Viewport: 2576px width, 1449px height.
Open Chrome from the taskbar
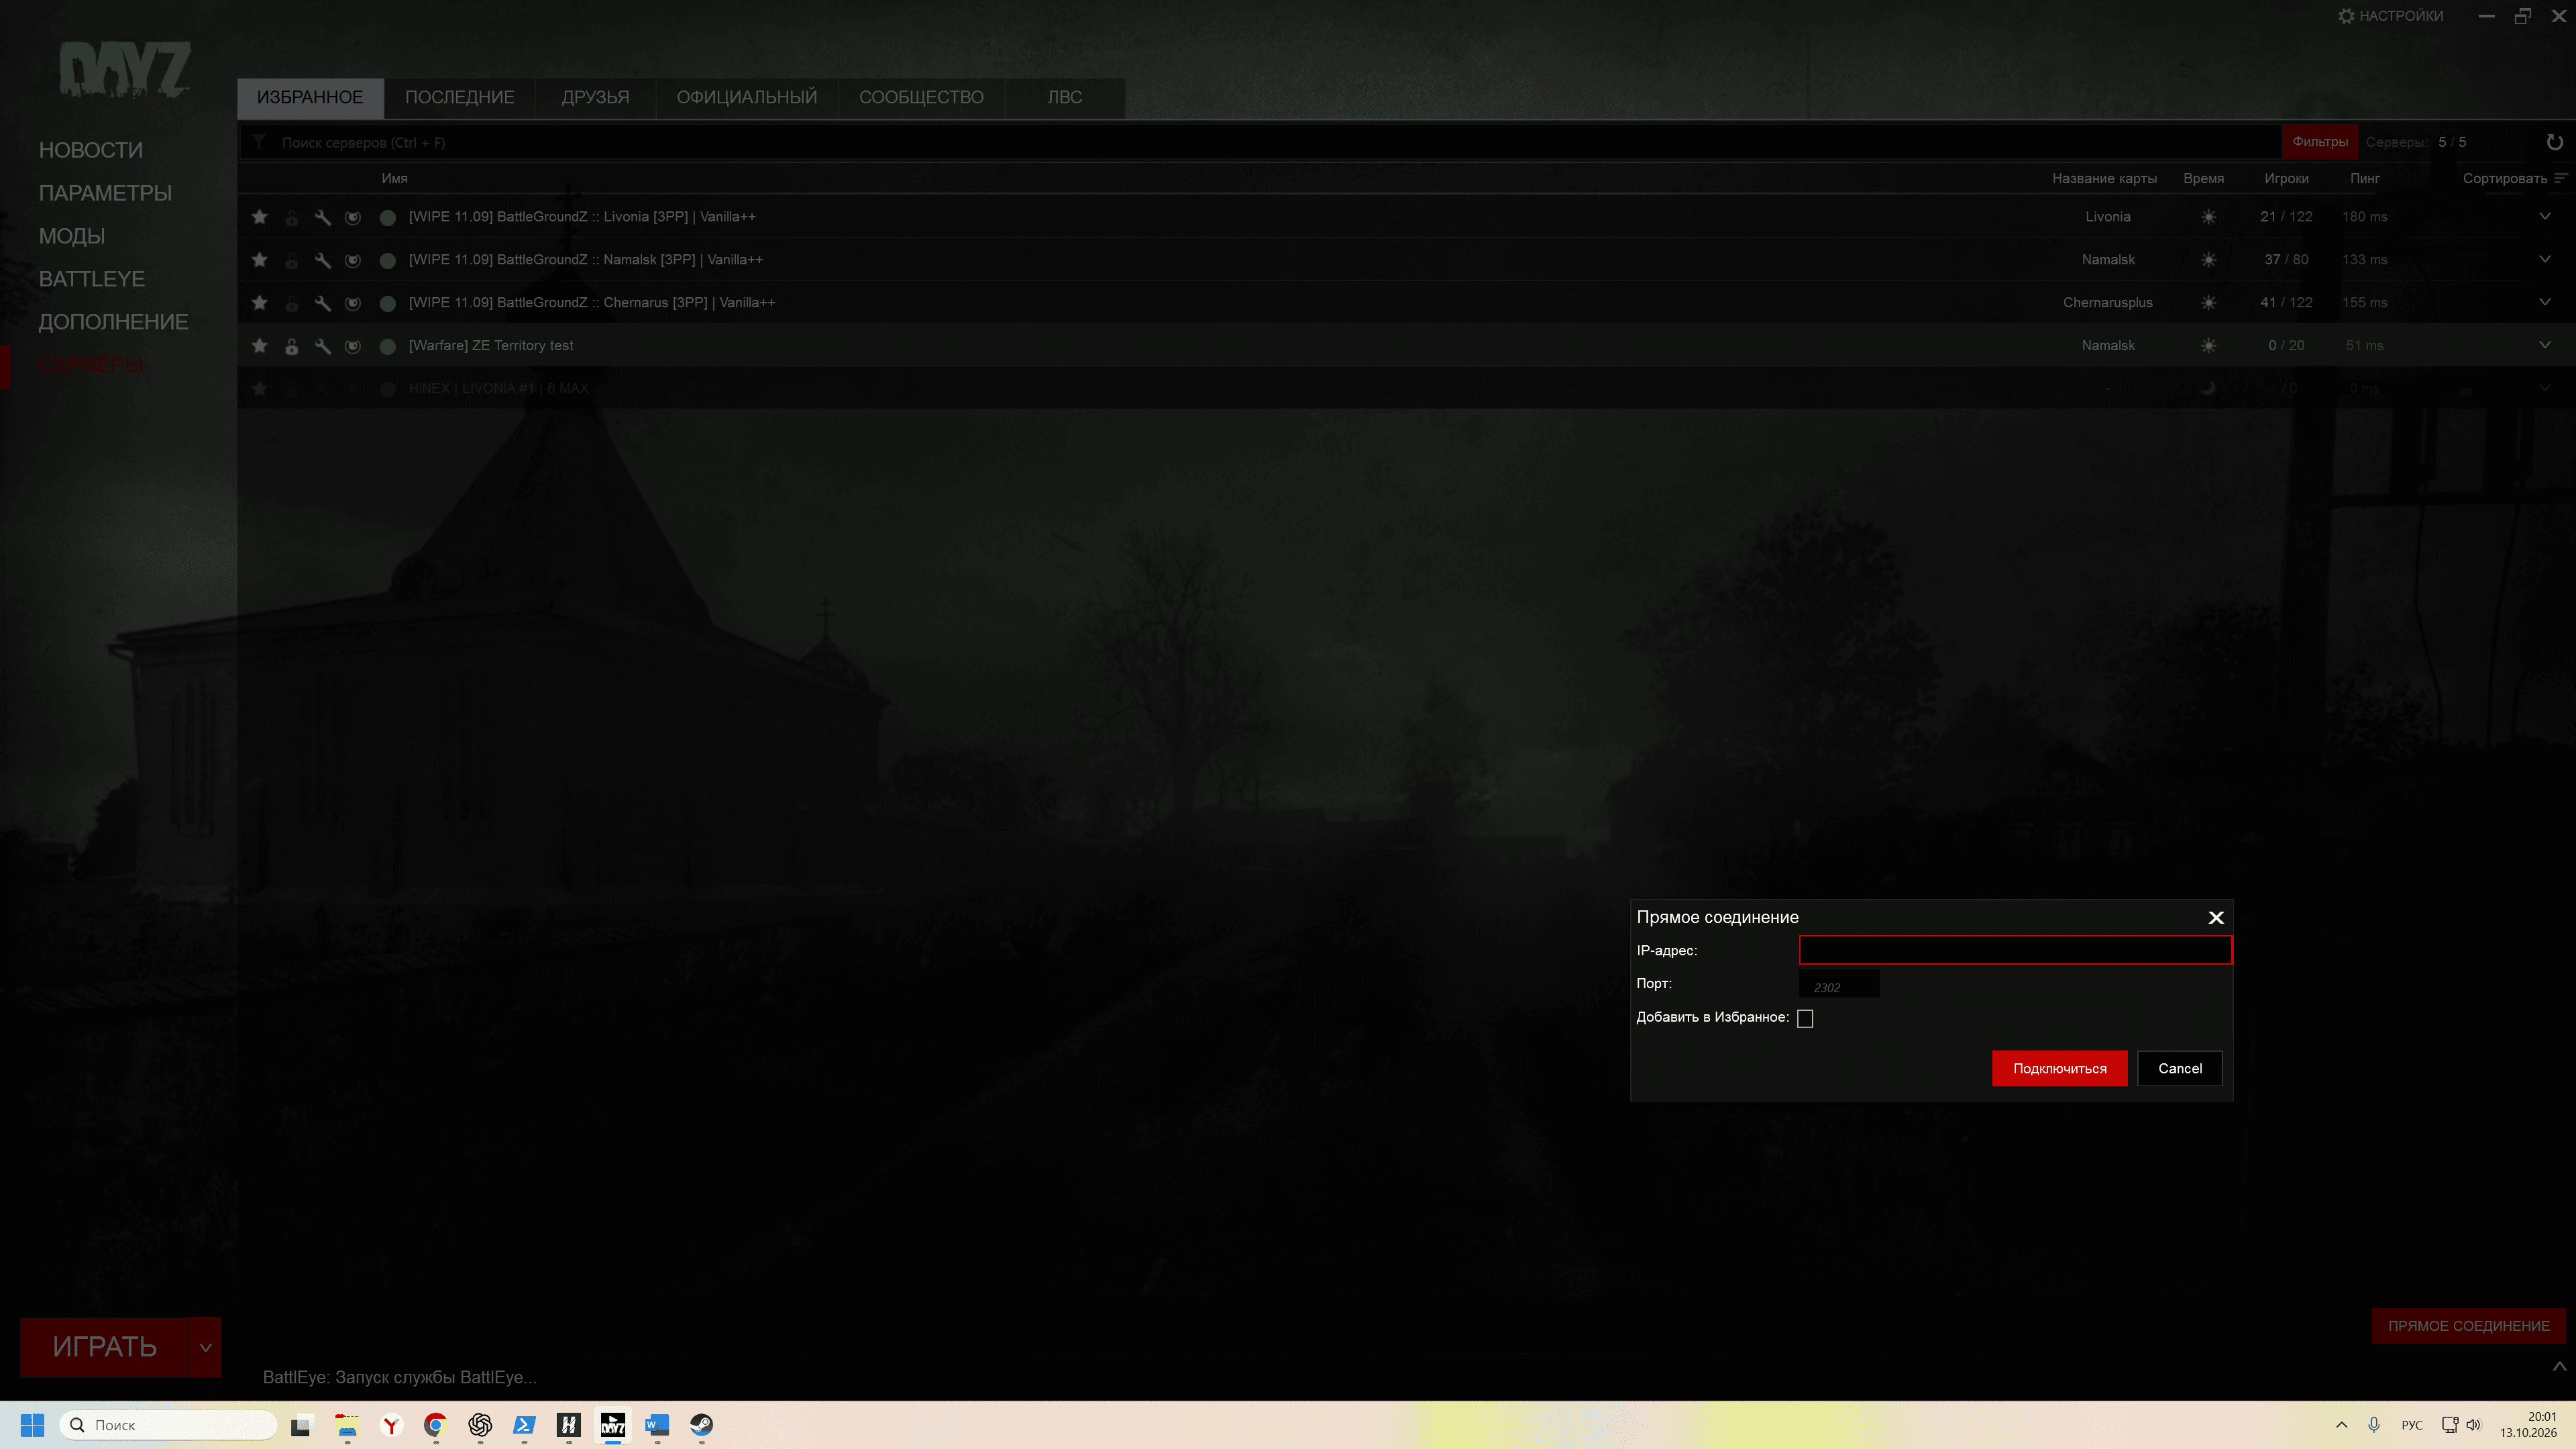(435, 1425)
